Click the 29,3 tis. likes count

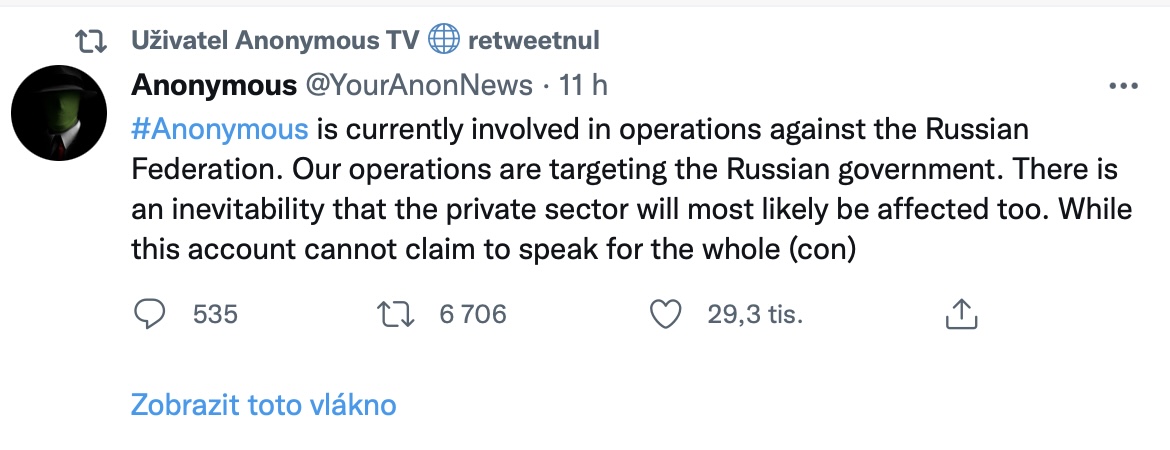click(x=755, y=315)
